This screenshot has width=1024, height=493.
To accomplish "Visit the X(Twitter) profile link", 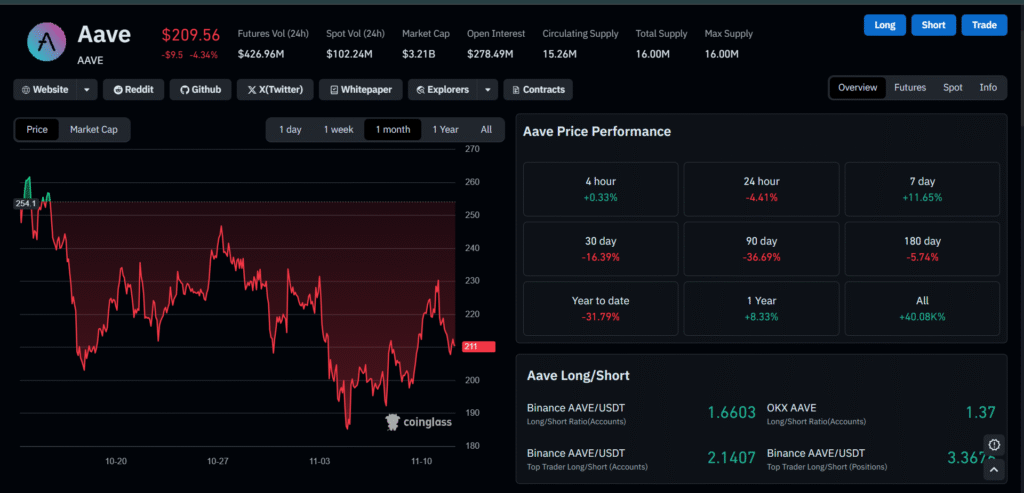I will 275,89.
